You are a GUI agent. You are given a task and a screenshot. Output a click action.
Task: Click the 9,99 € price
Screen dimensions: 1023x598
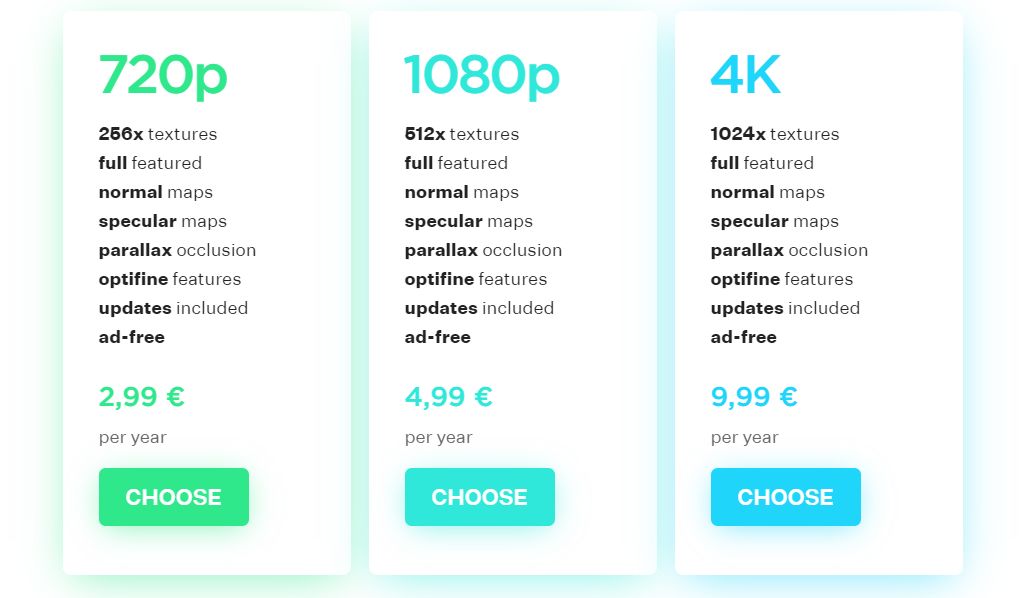tap(754, 397)
